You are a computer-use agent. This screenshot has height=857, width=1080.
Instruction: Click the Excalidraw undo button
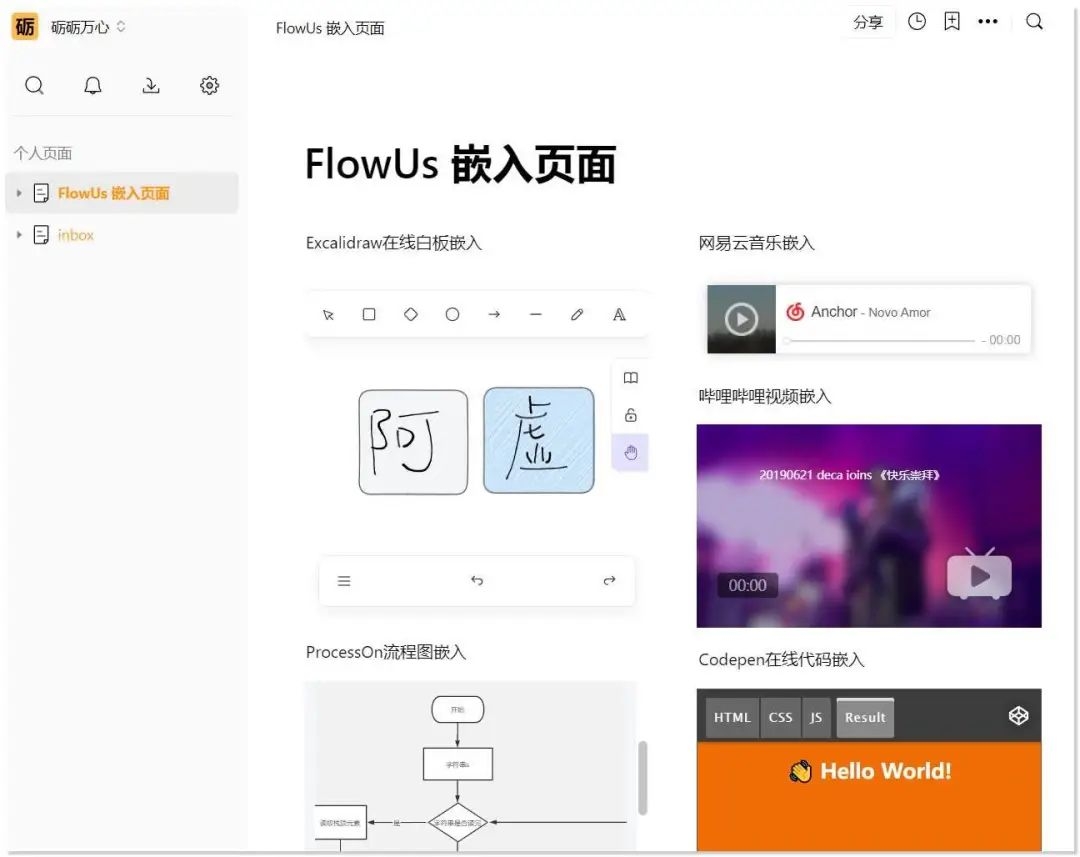477,581
